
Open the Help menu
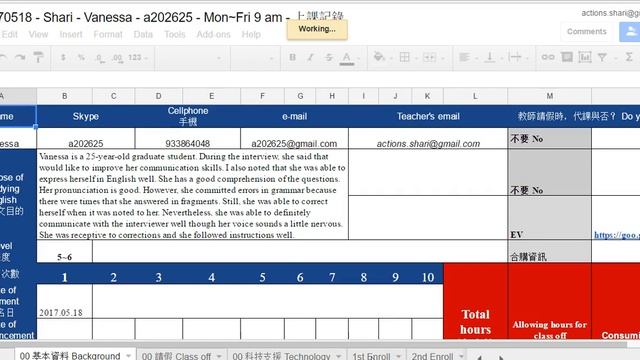(x=251, y=35)
